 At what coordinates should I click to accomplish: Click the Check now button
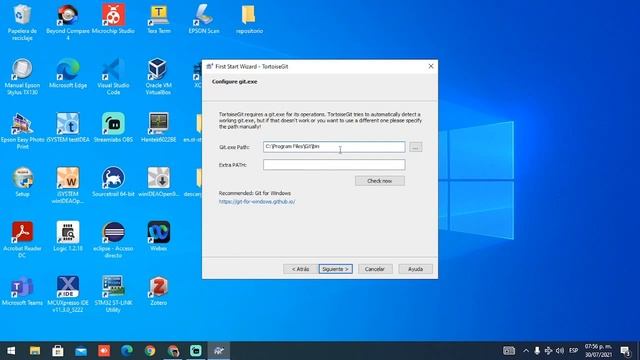click(380, 181)
